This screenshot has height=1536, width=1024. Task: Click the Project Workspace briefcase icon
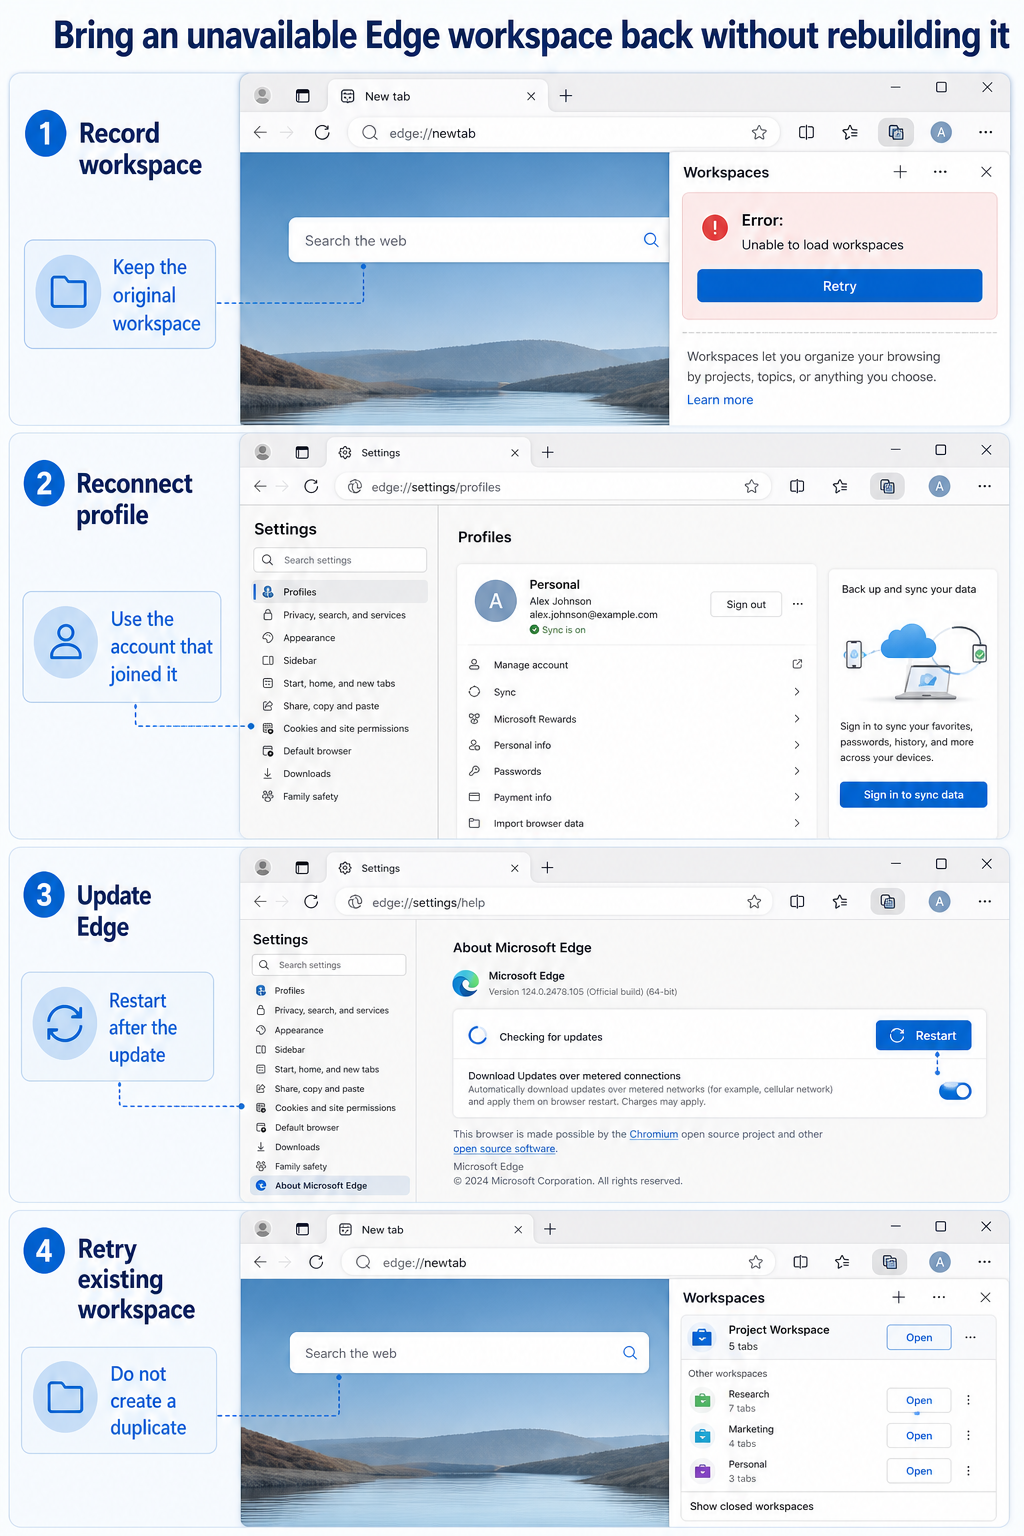pyautogui.click(x=703, y=1337)
